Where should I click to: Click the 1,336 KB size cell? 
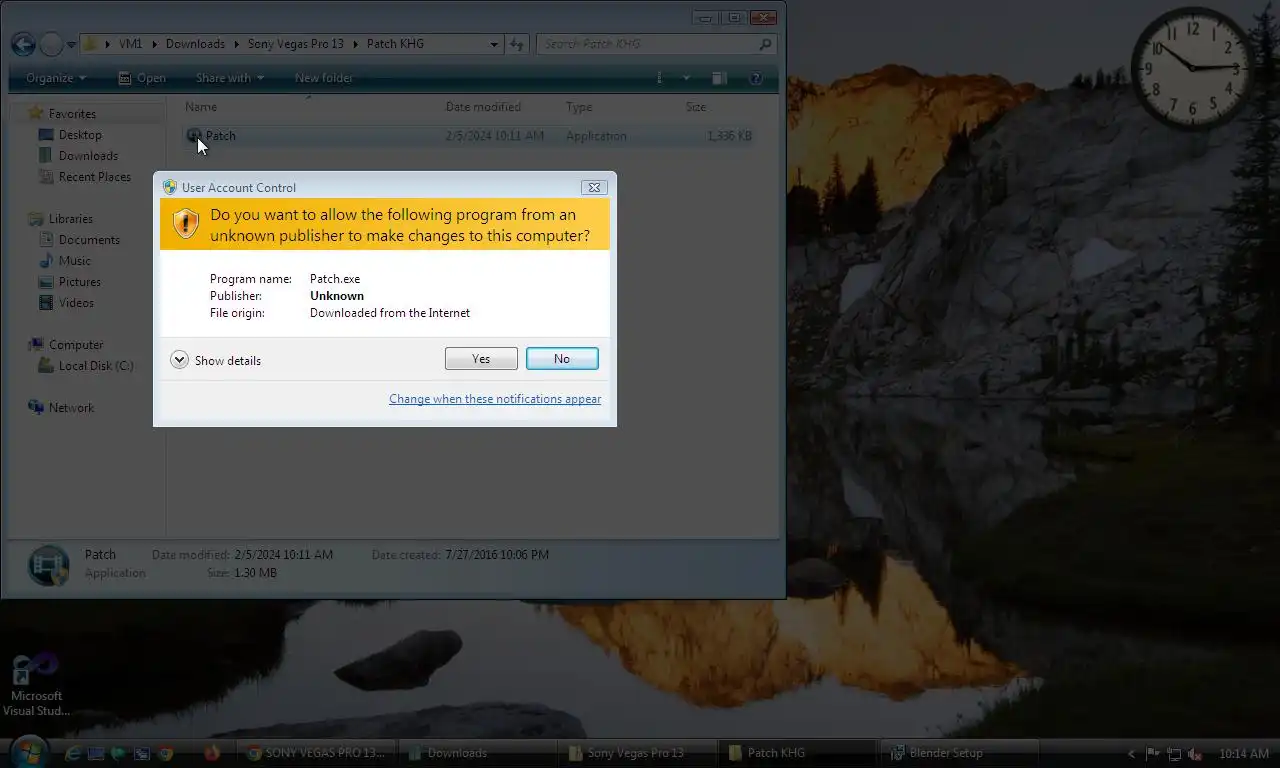click(729, 136)
